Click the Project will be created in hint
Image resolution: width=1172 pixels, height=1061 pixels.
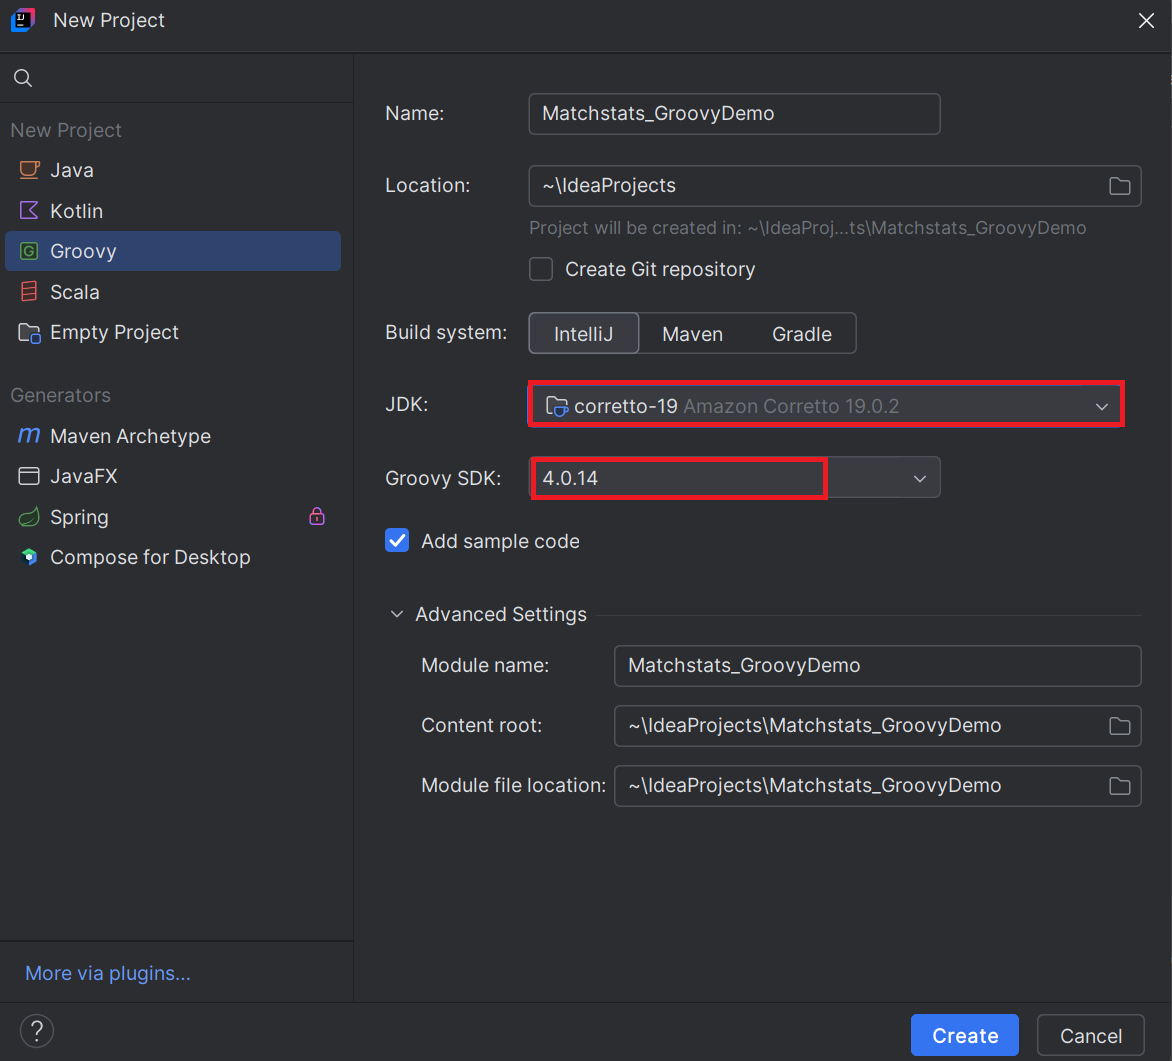click(x=807, y=228)
